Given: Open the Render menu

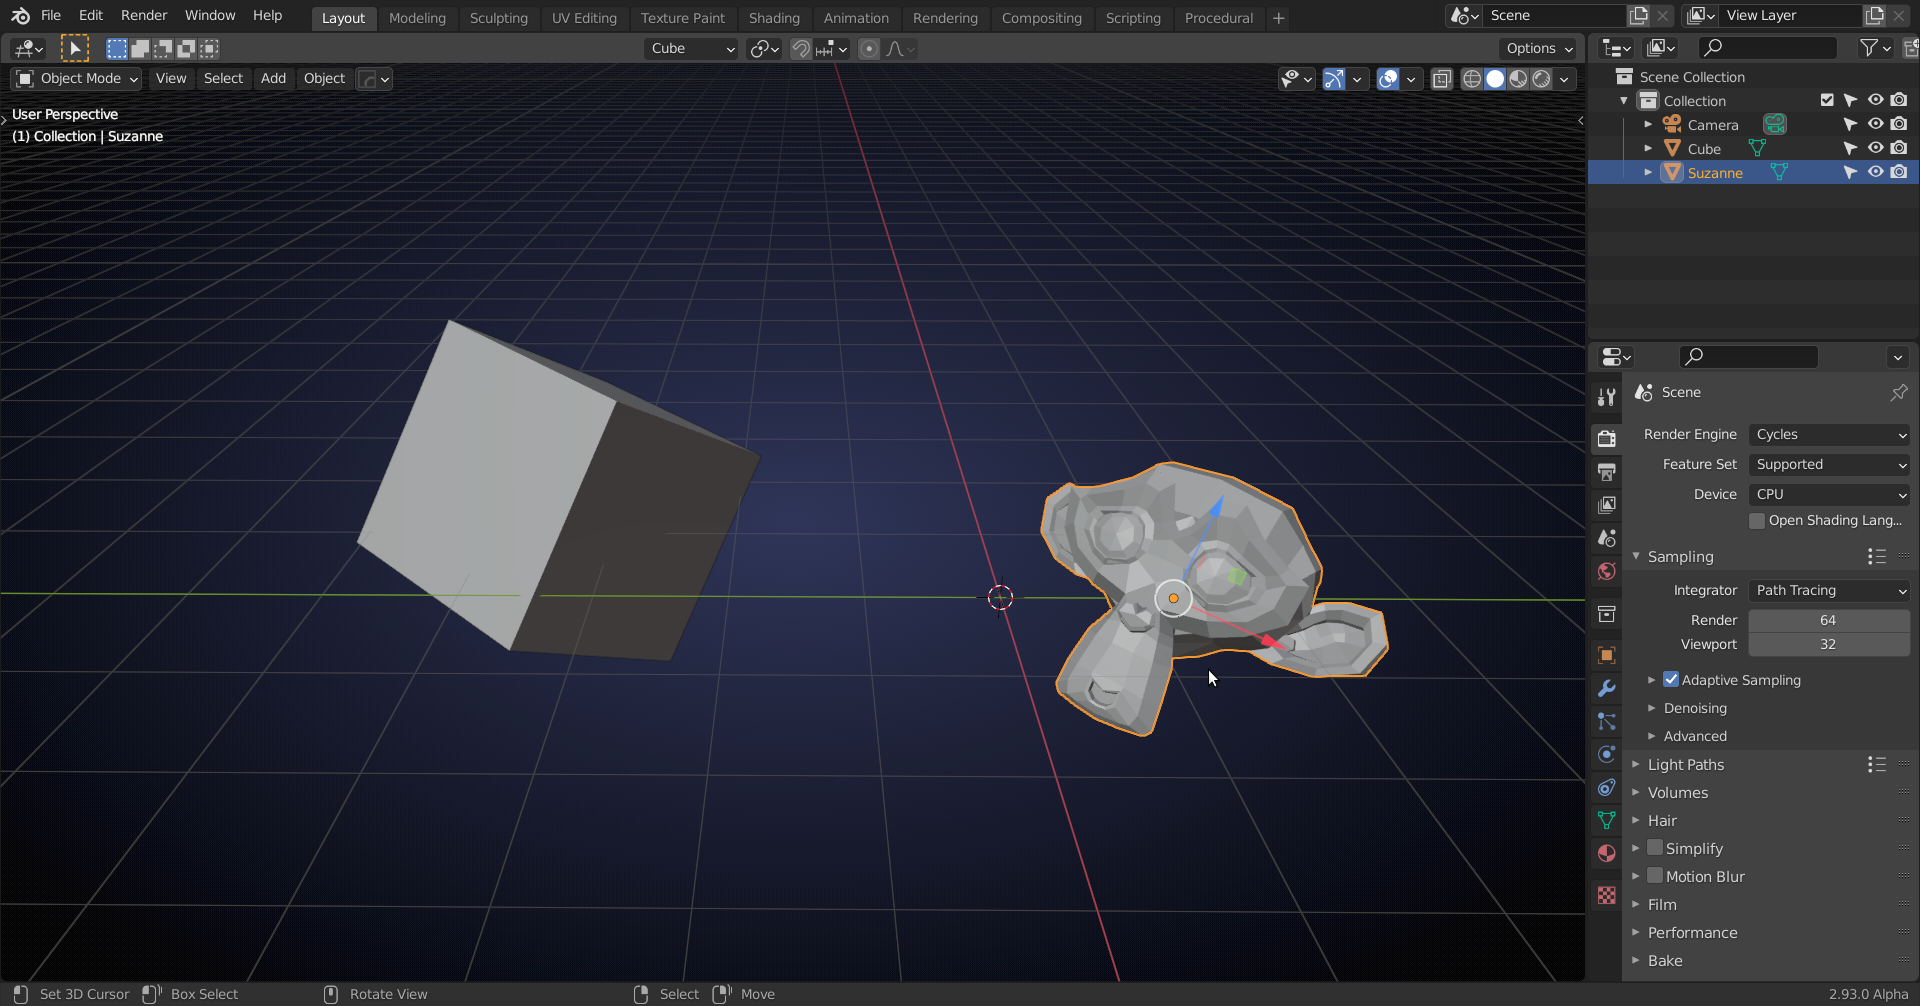Looking at the screenshot, I should (143, 15).
